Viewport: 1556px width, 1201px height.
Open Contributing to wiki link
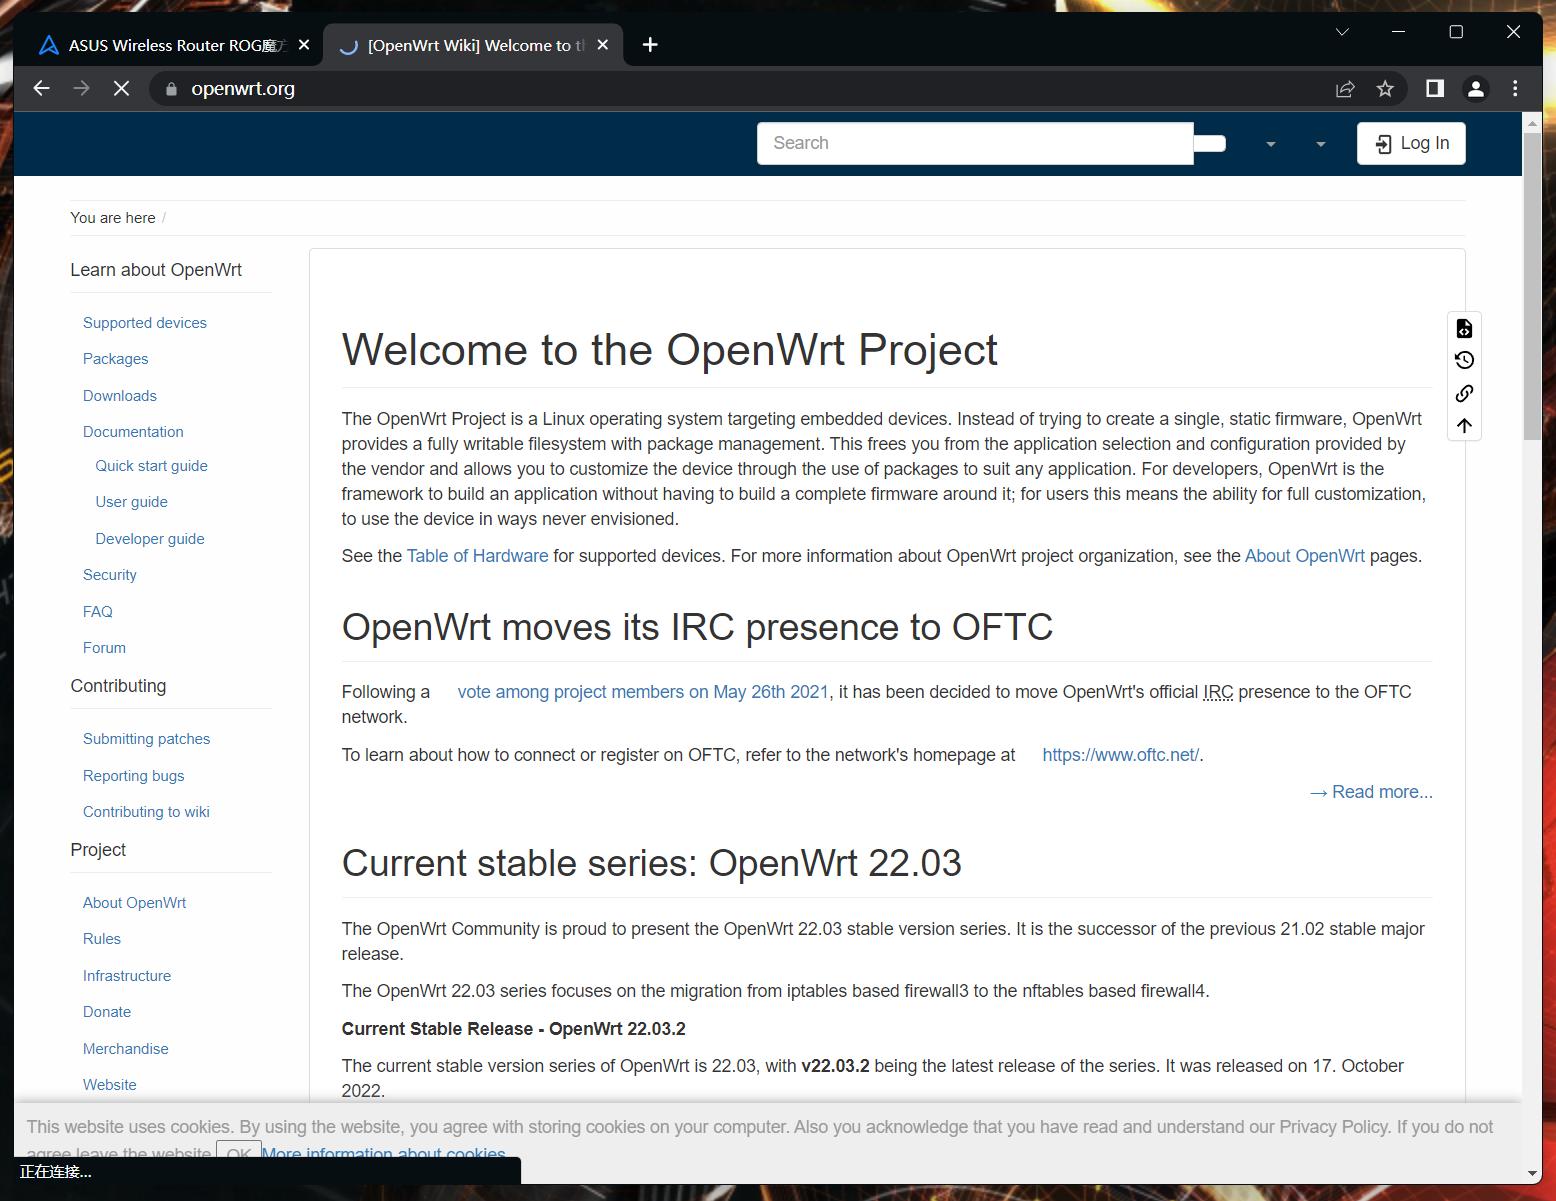pyautogui.click(x=147, y=812)
